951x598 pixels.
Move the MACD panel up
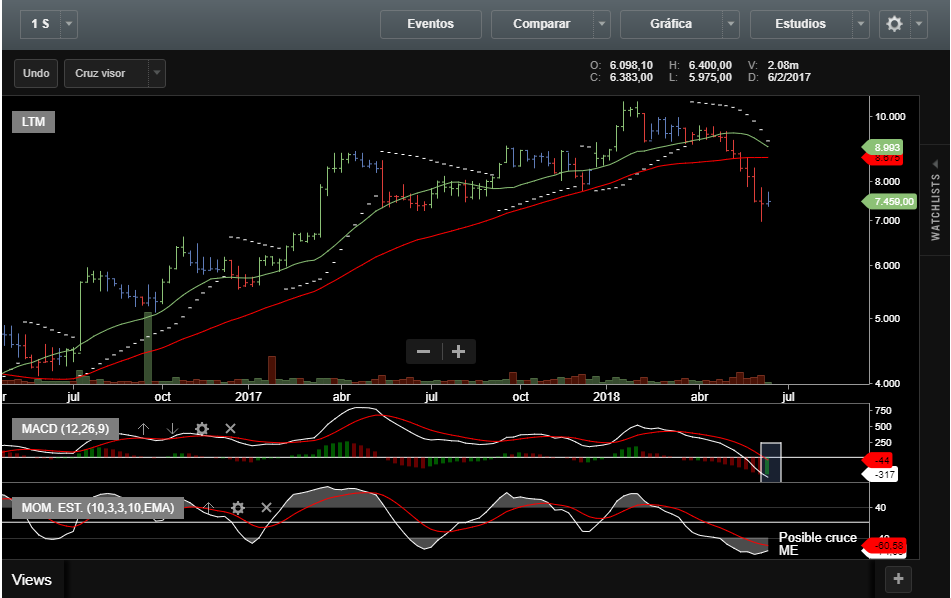143,429
